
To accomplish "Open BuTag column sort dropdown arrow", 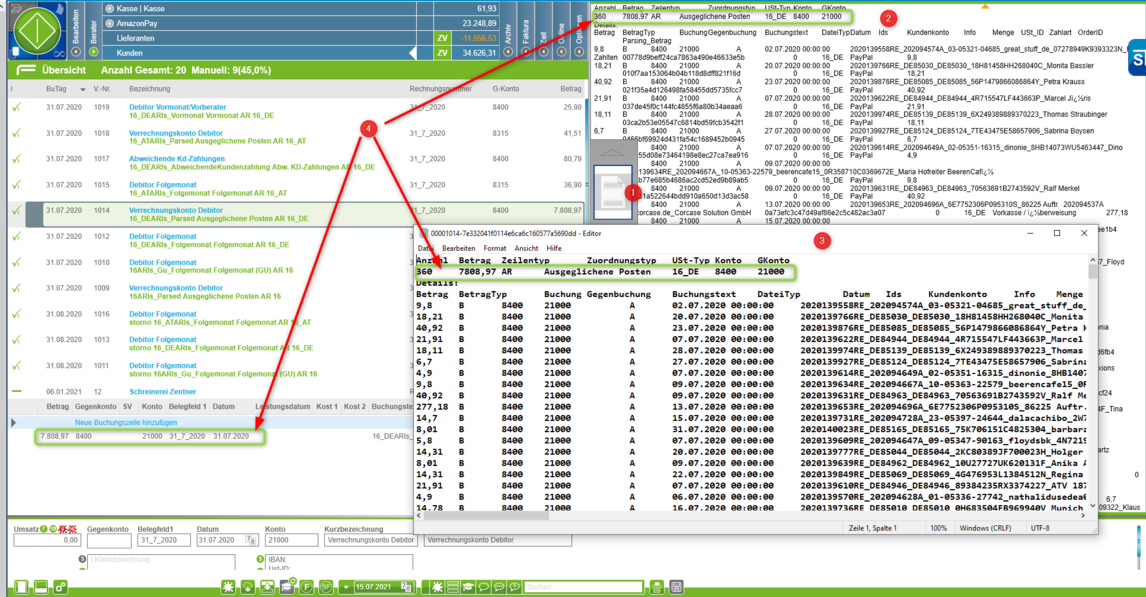I will (x=83, y=89).
